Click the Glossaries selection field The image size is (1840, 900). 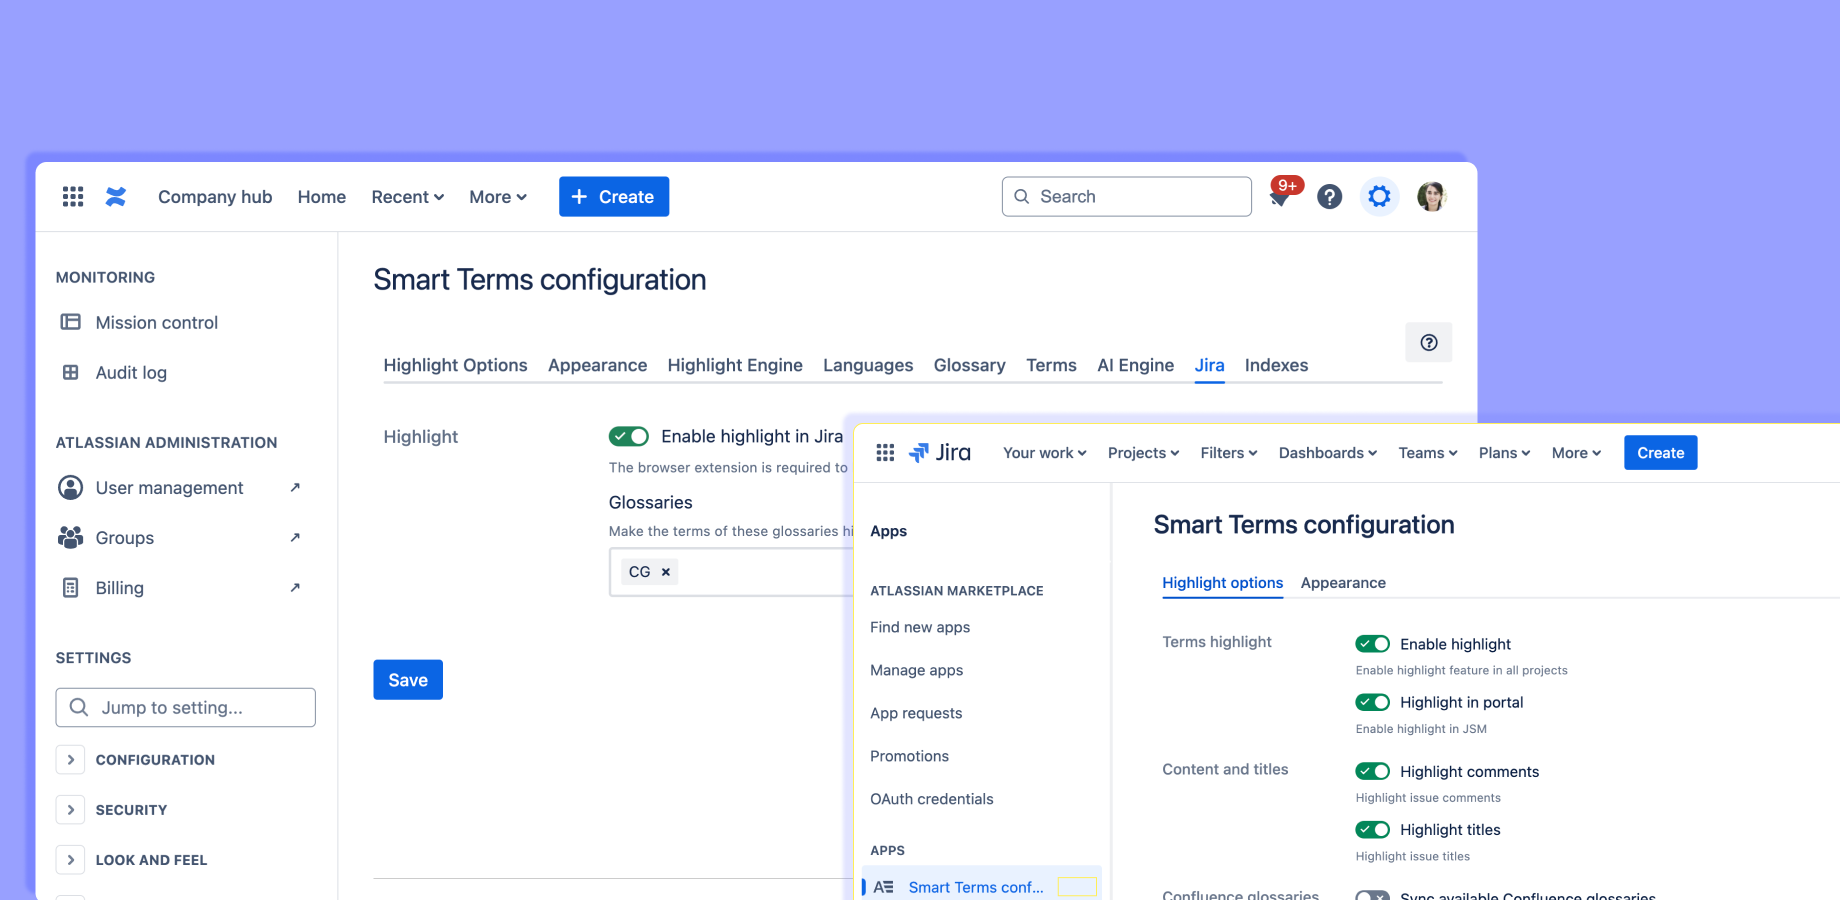pyautogui.click(x=732, y=572)
